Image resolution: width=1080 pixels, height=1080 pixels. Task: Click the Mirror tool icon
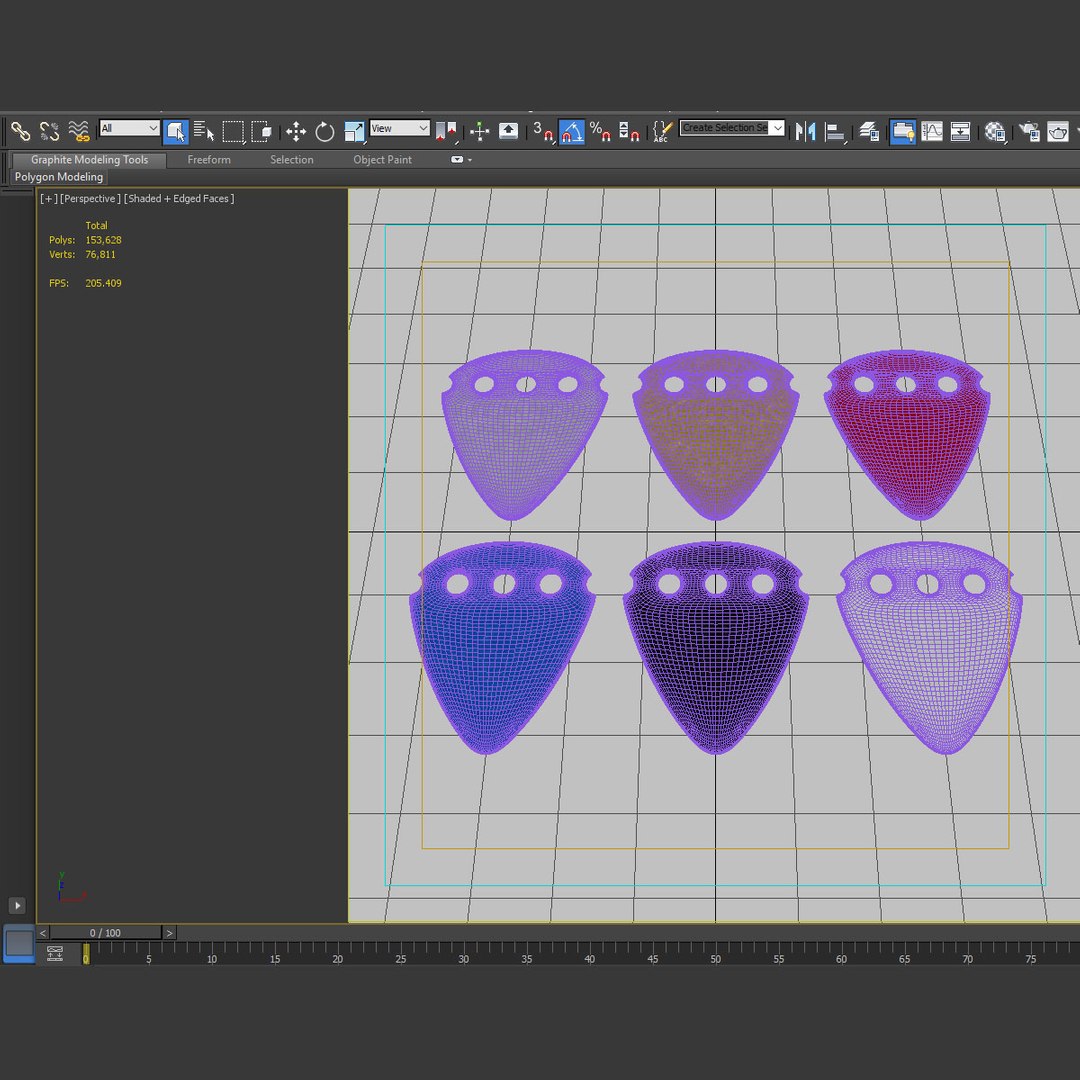pos(805,131)
